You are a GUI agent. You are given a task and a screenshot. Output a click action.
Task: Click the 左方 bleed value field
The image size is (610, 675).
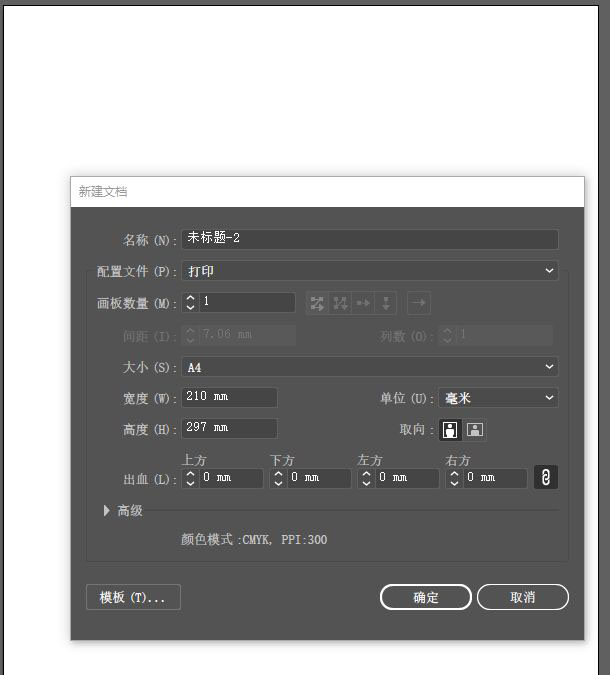(x=407, y=478)
